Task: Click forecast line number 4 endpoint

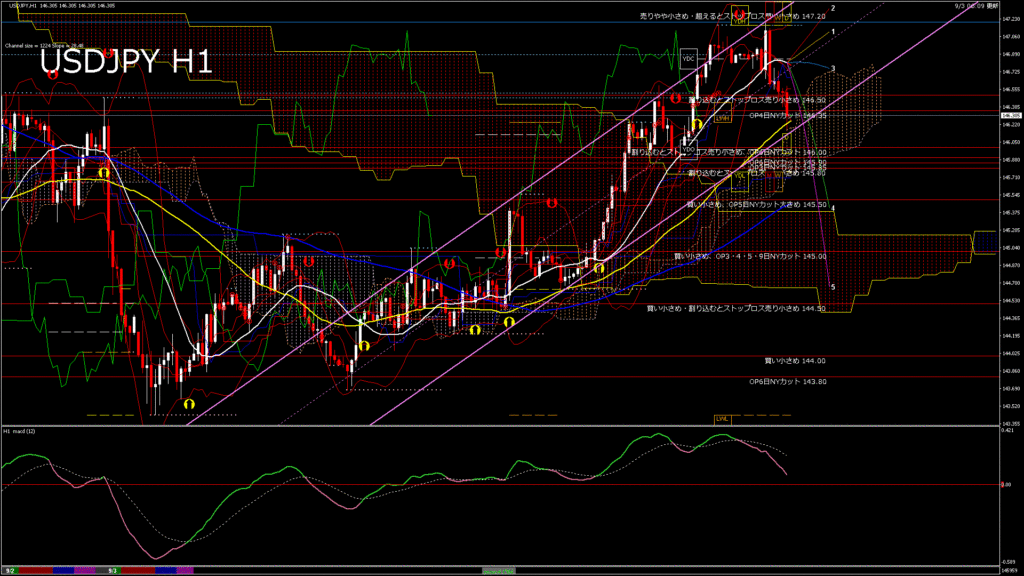Action: coord(834,208)
